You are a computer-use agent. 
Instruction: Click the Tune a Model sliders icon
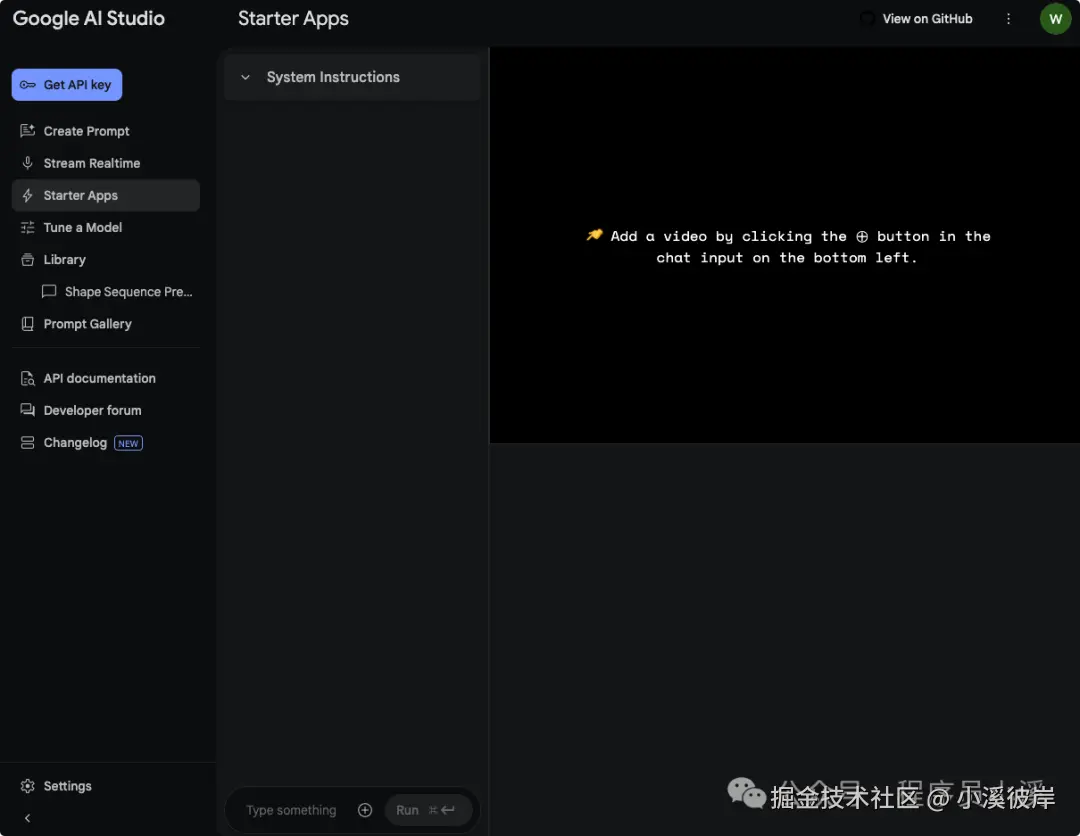click(28, 227)
